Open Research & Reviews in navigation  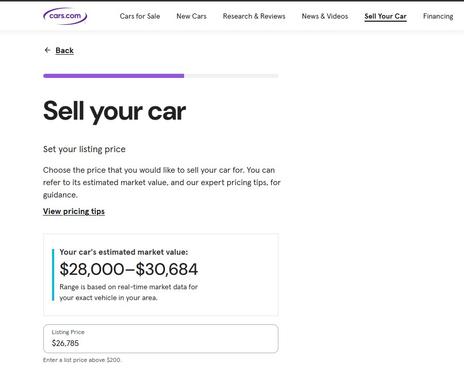(x=254, y=16)
